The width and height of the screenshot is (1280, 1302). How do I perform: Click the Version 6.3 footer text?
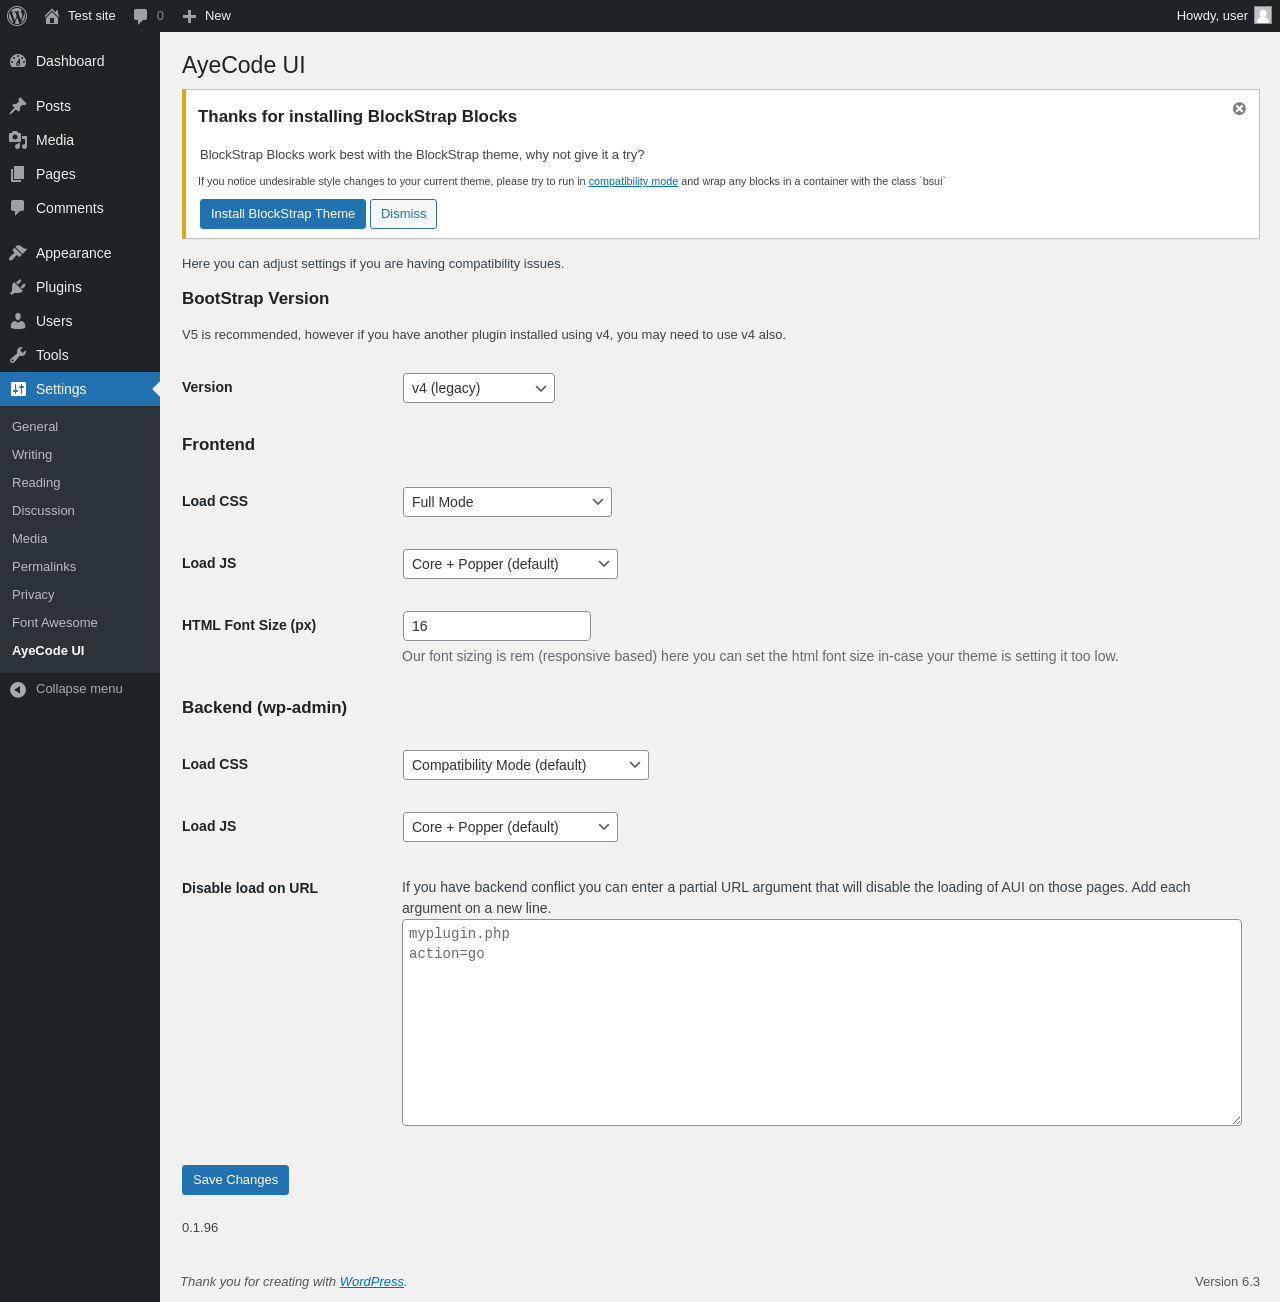[1227, 1281]
